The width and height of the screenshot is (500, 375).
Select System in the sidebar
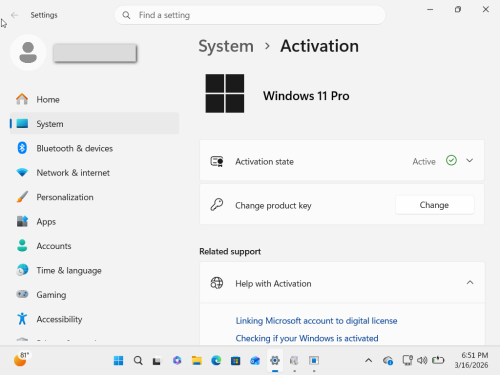pos(94,124)
